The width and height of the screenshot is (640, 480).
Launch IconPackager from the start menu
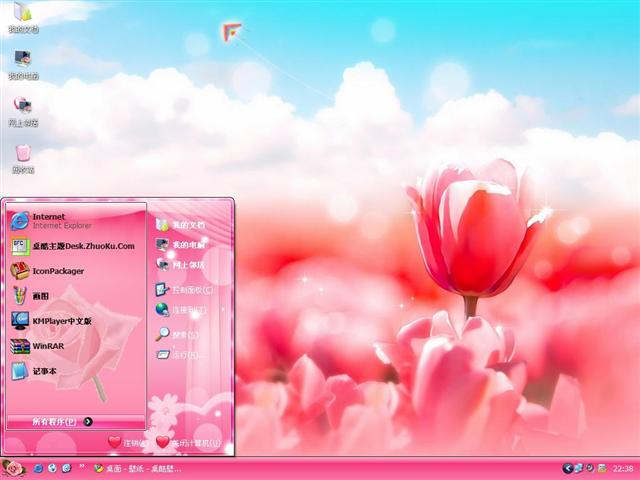(x=77, y=271)
